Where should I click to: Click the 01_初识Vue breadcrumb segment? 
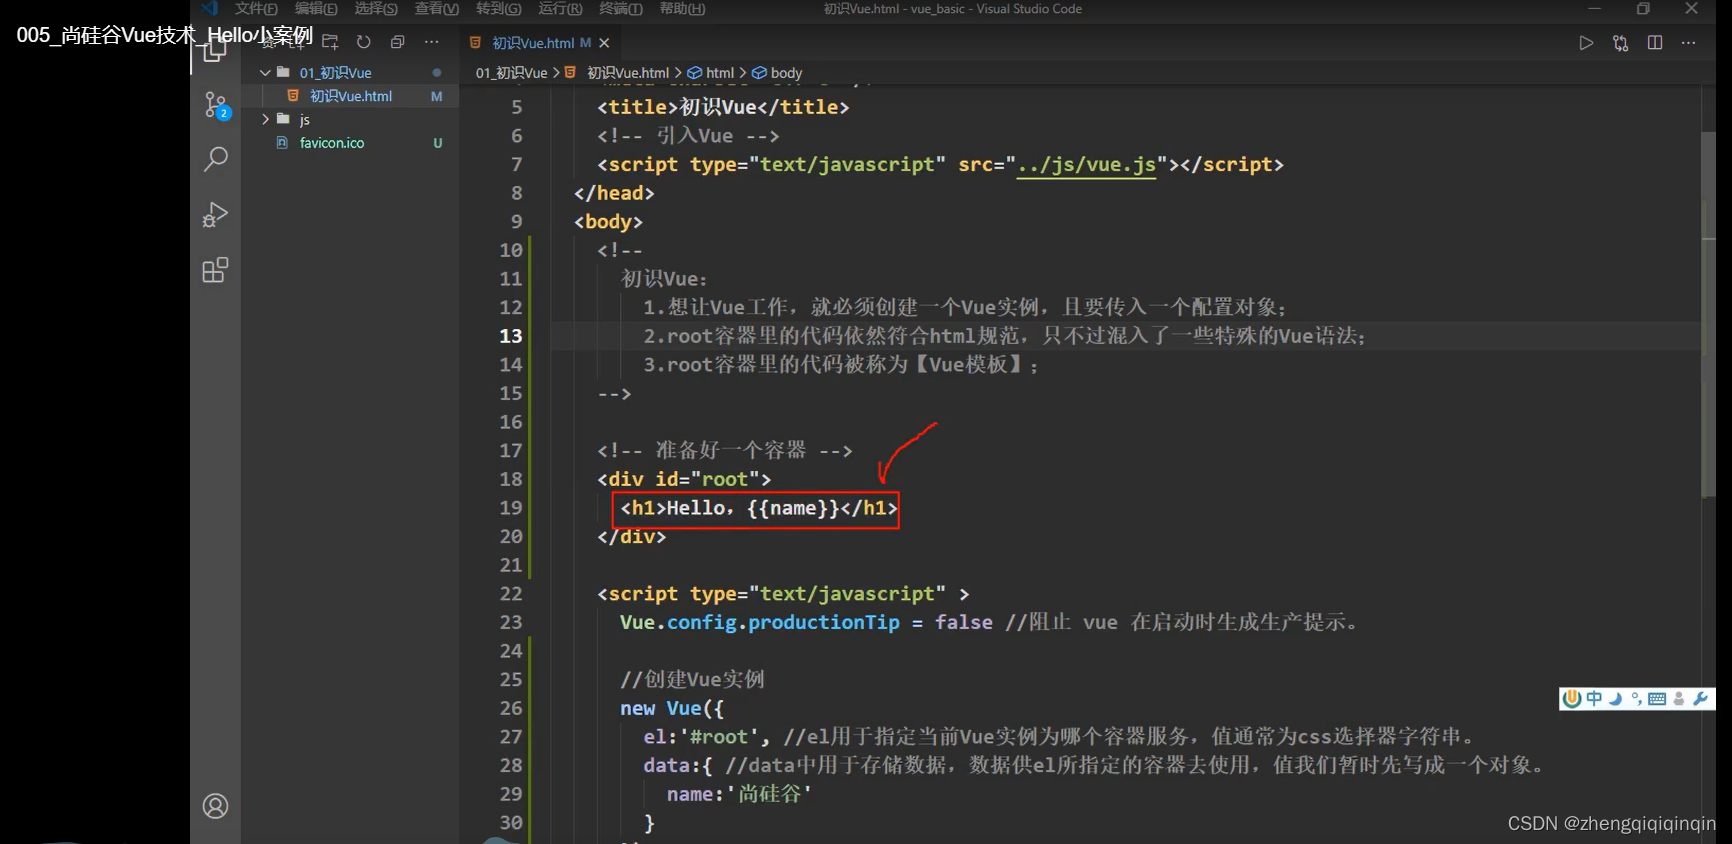(511, 73)
